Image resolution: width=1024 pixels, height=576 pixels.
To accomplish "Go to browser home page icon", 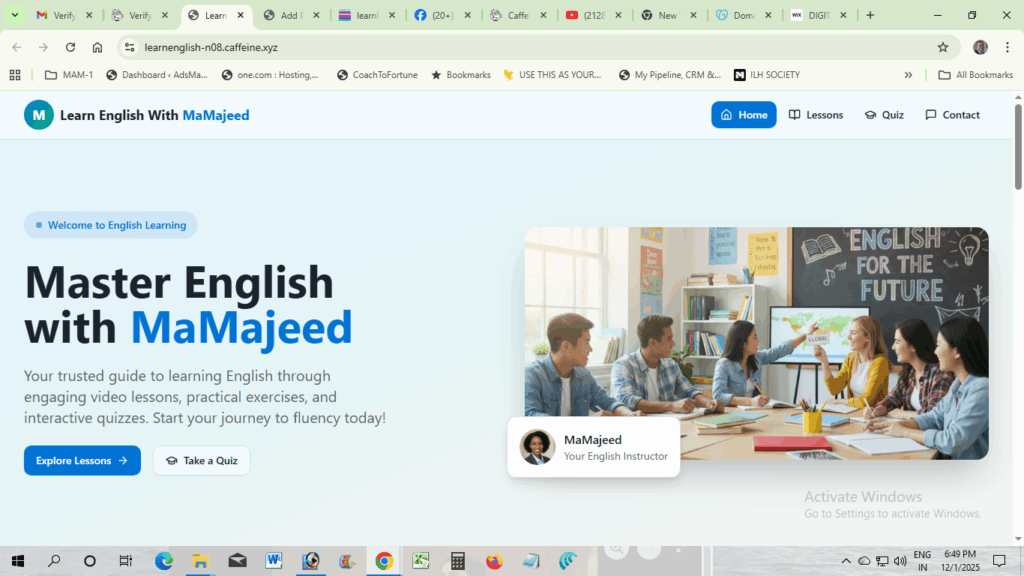I will (97, 47).
